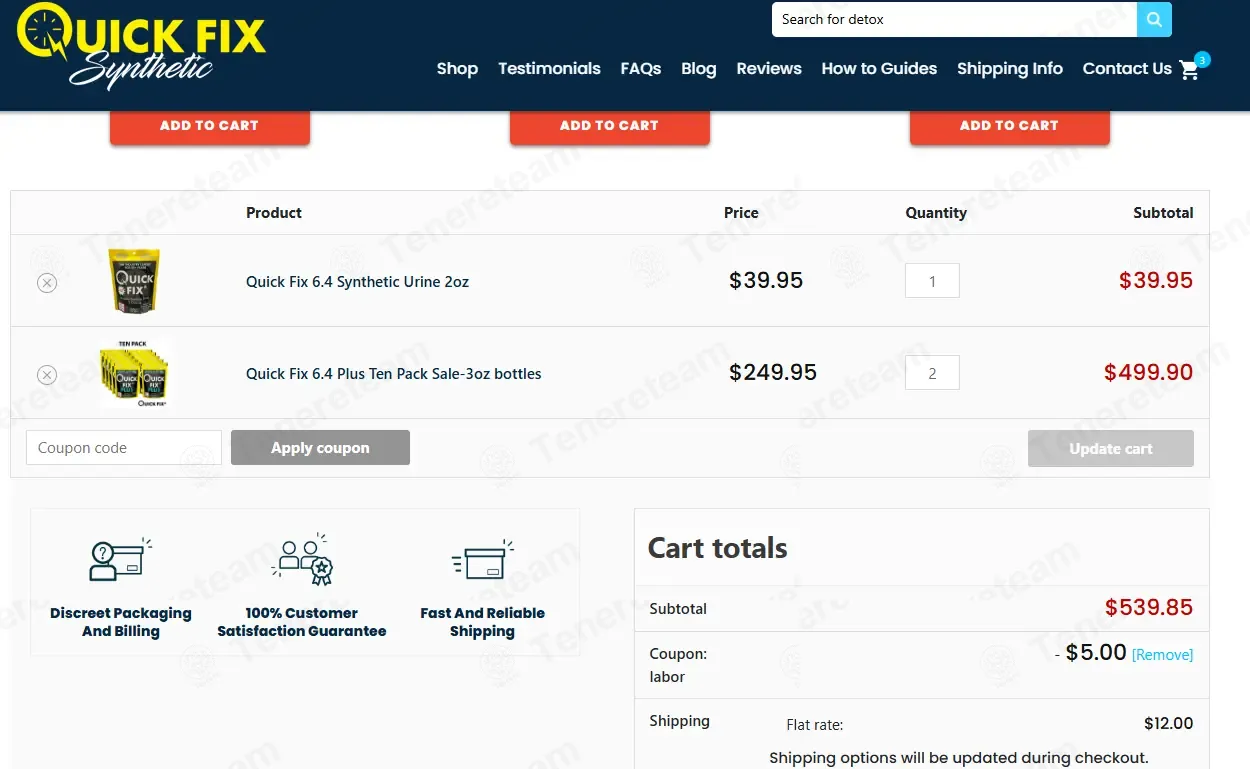Open the How to Guides menu
1250x769 pixels.
point(879,69)
